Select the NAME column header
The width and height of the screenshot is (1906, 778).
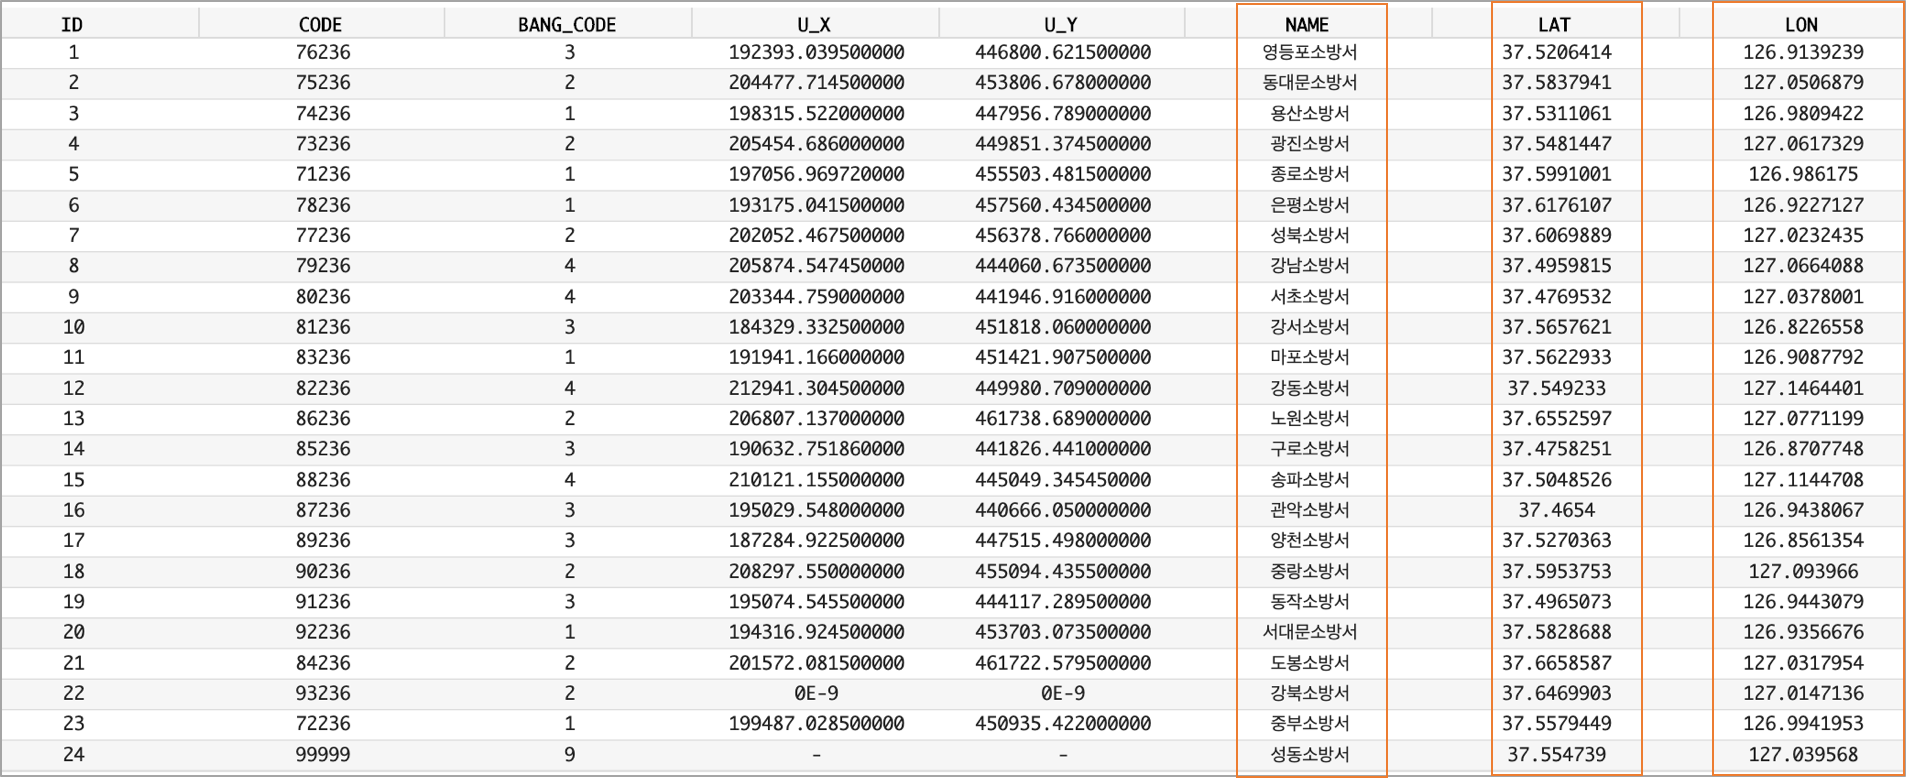point(1307,25)
